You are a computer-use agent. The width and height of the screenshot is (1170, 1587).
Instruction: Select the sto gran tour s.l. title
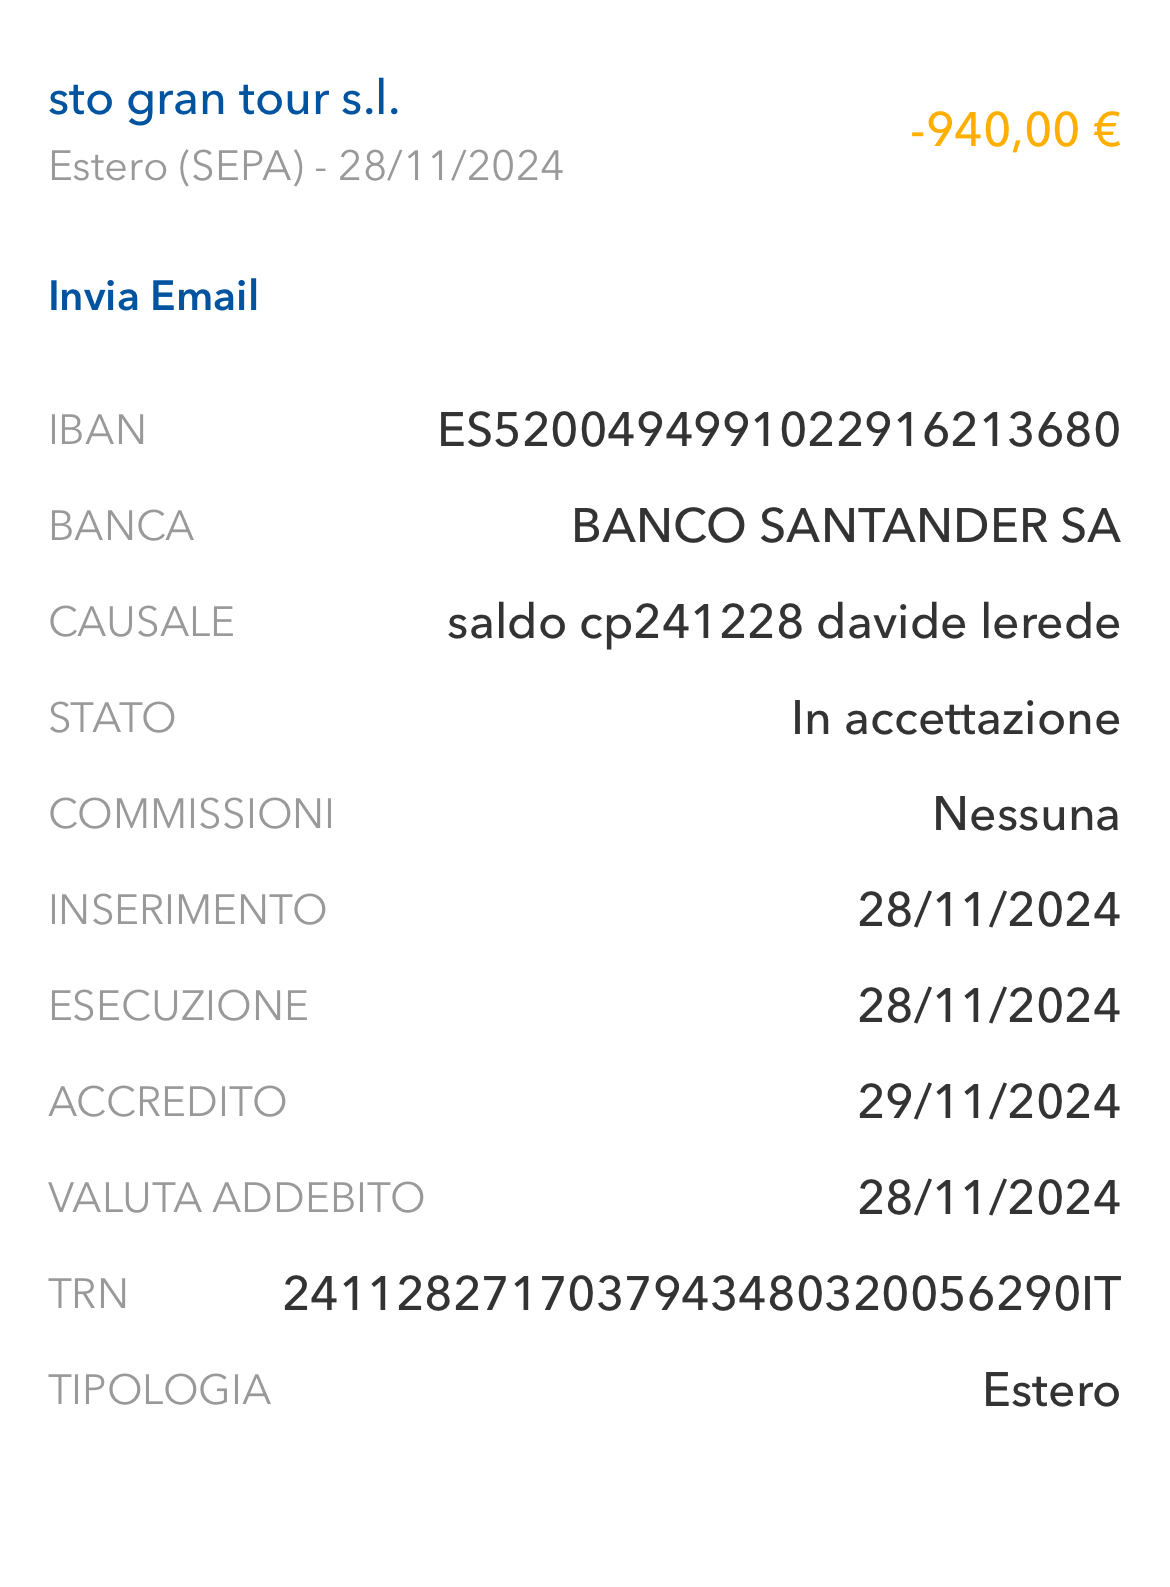point(224,100)
